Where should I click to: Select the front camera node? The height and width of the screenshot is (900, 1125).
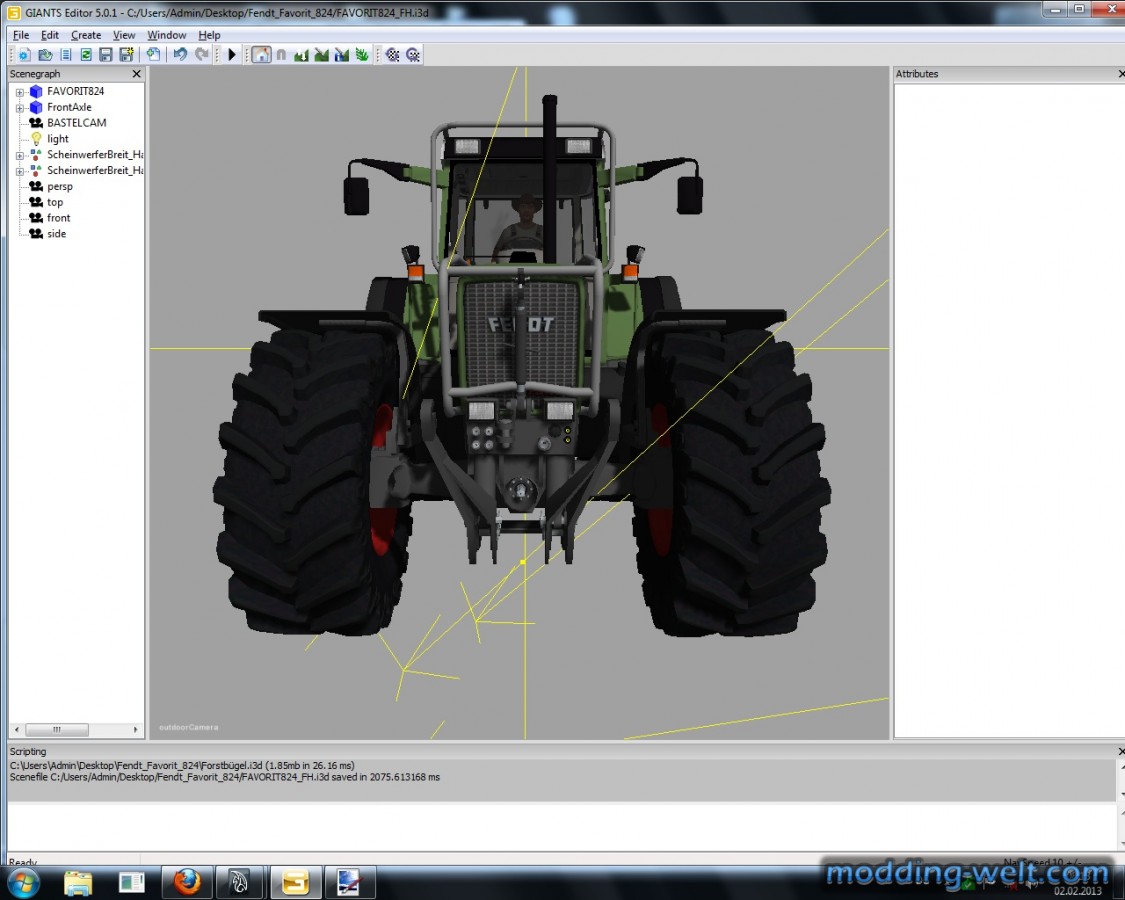tap(58, 217)
